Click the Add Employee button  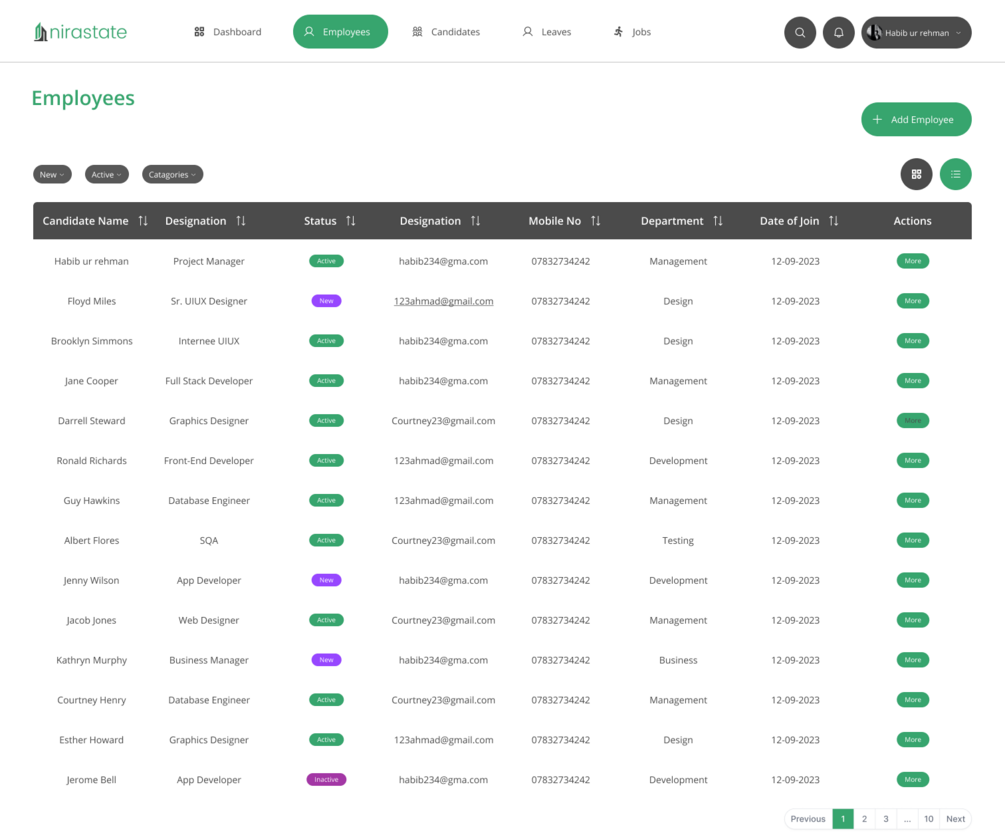917,120
